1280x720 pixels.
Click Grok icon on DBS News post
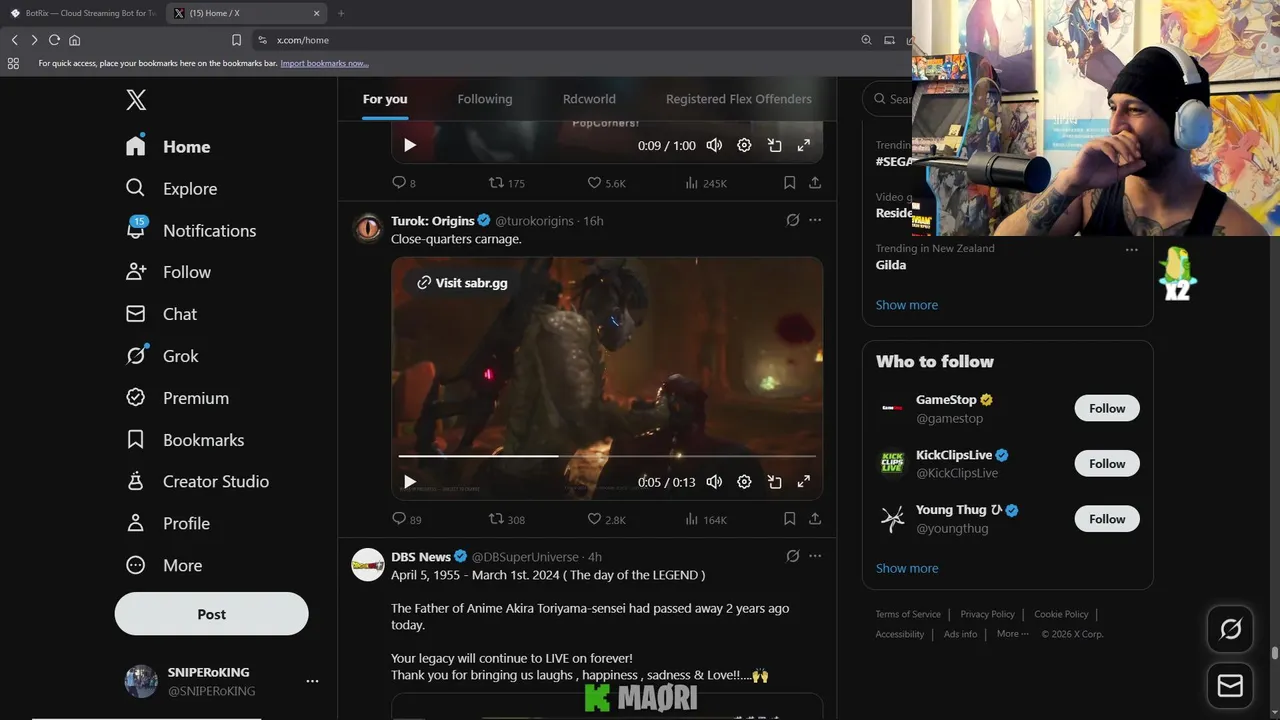coord(793,556)
